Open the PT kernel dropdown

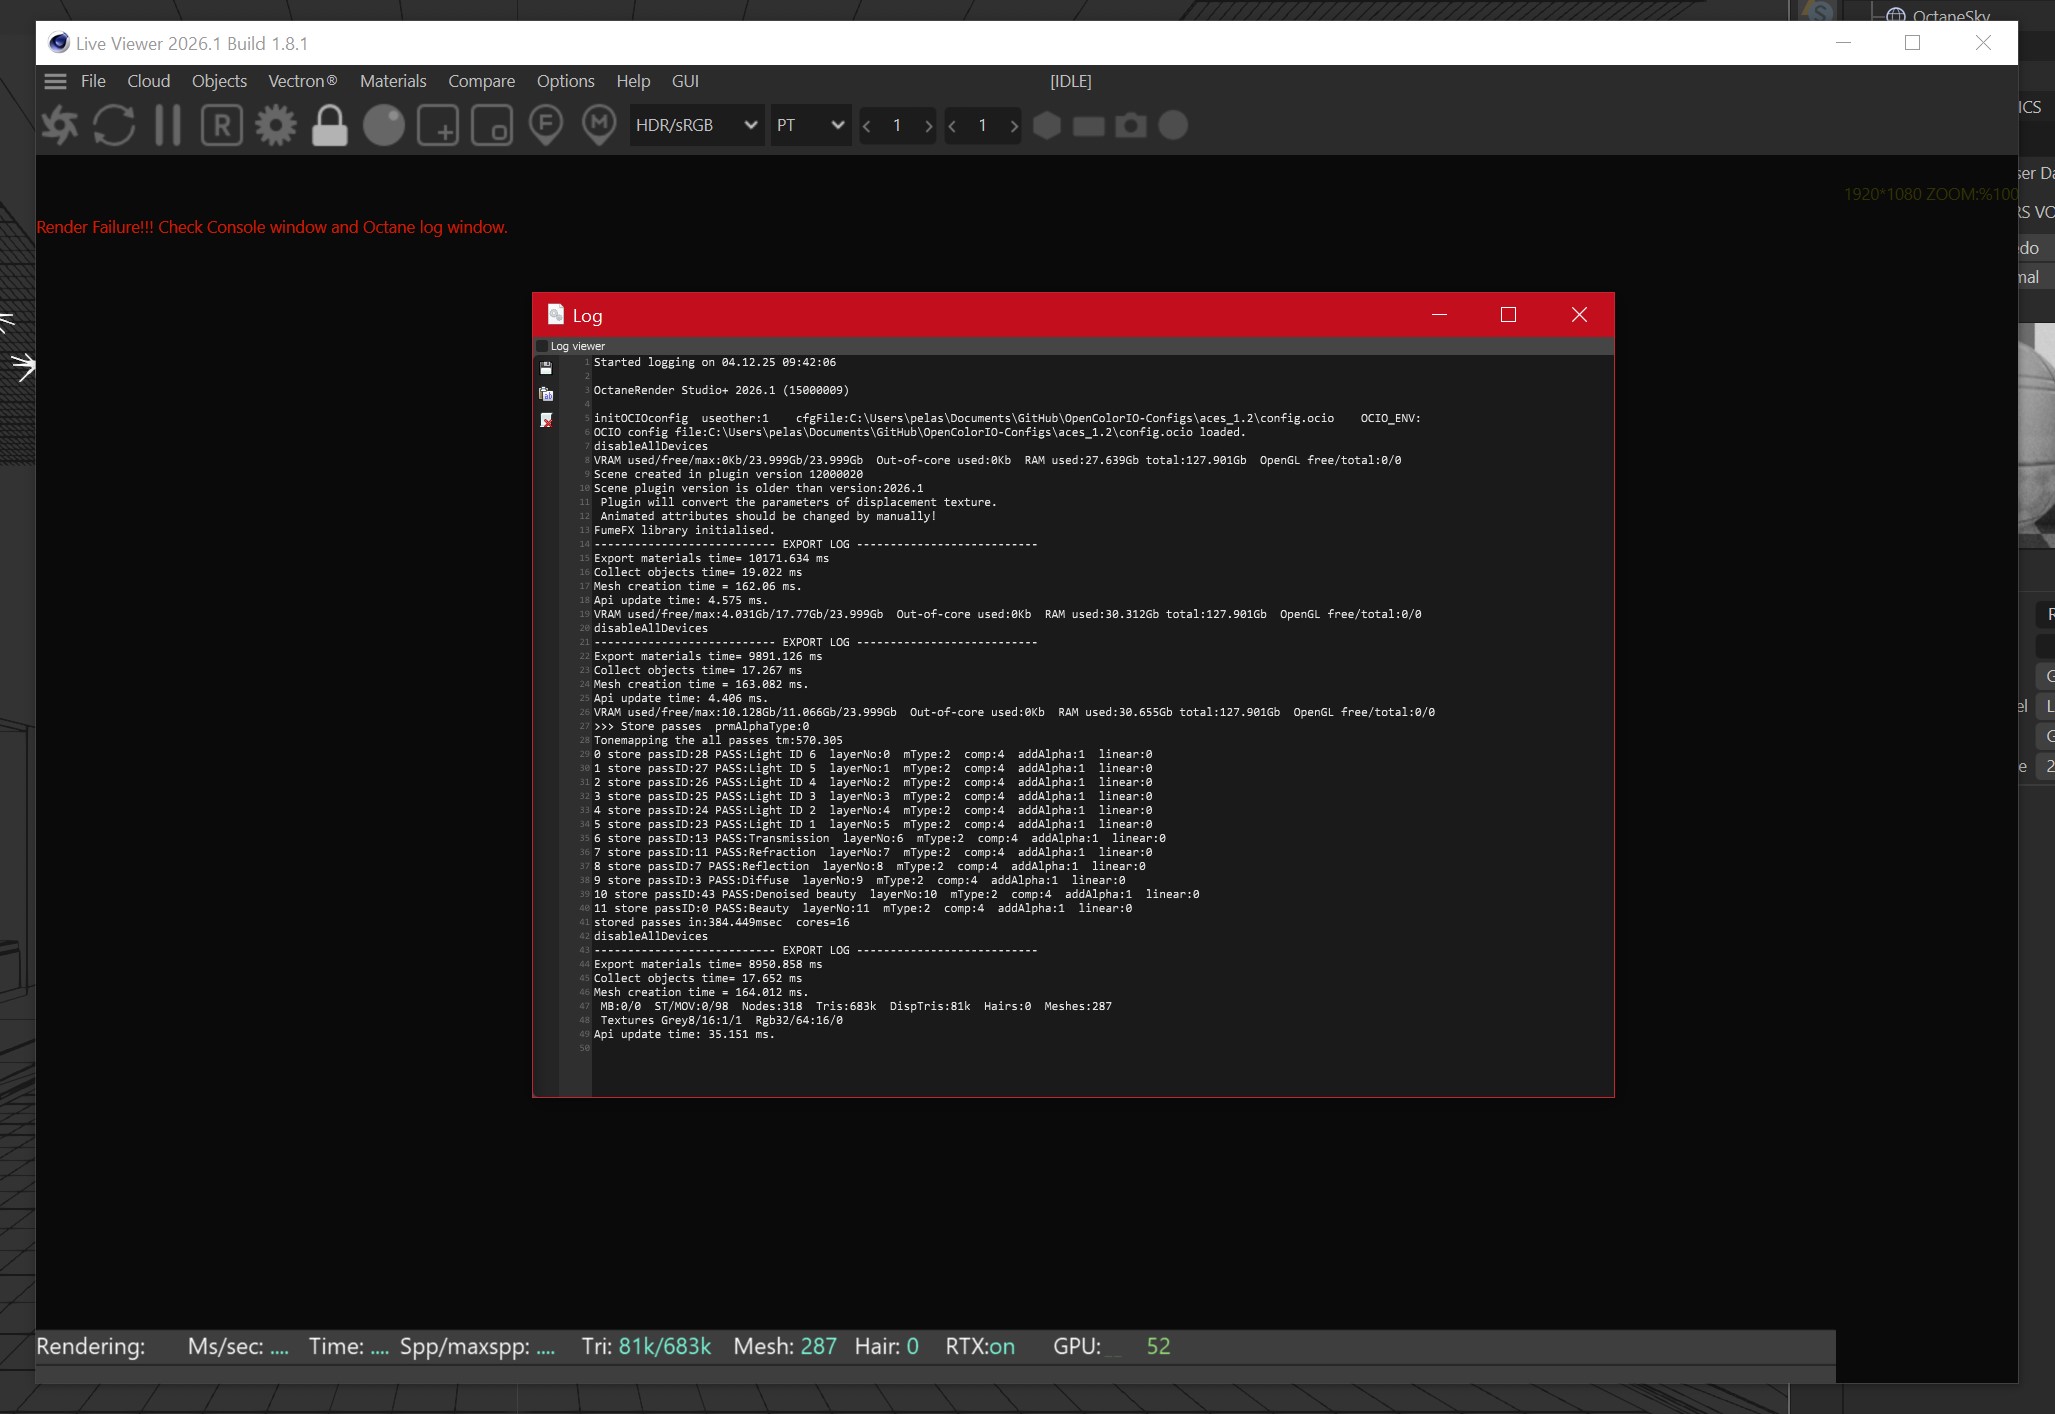[x=810, y=126]
